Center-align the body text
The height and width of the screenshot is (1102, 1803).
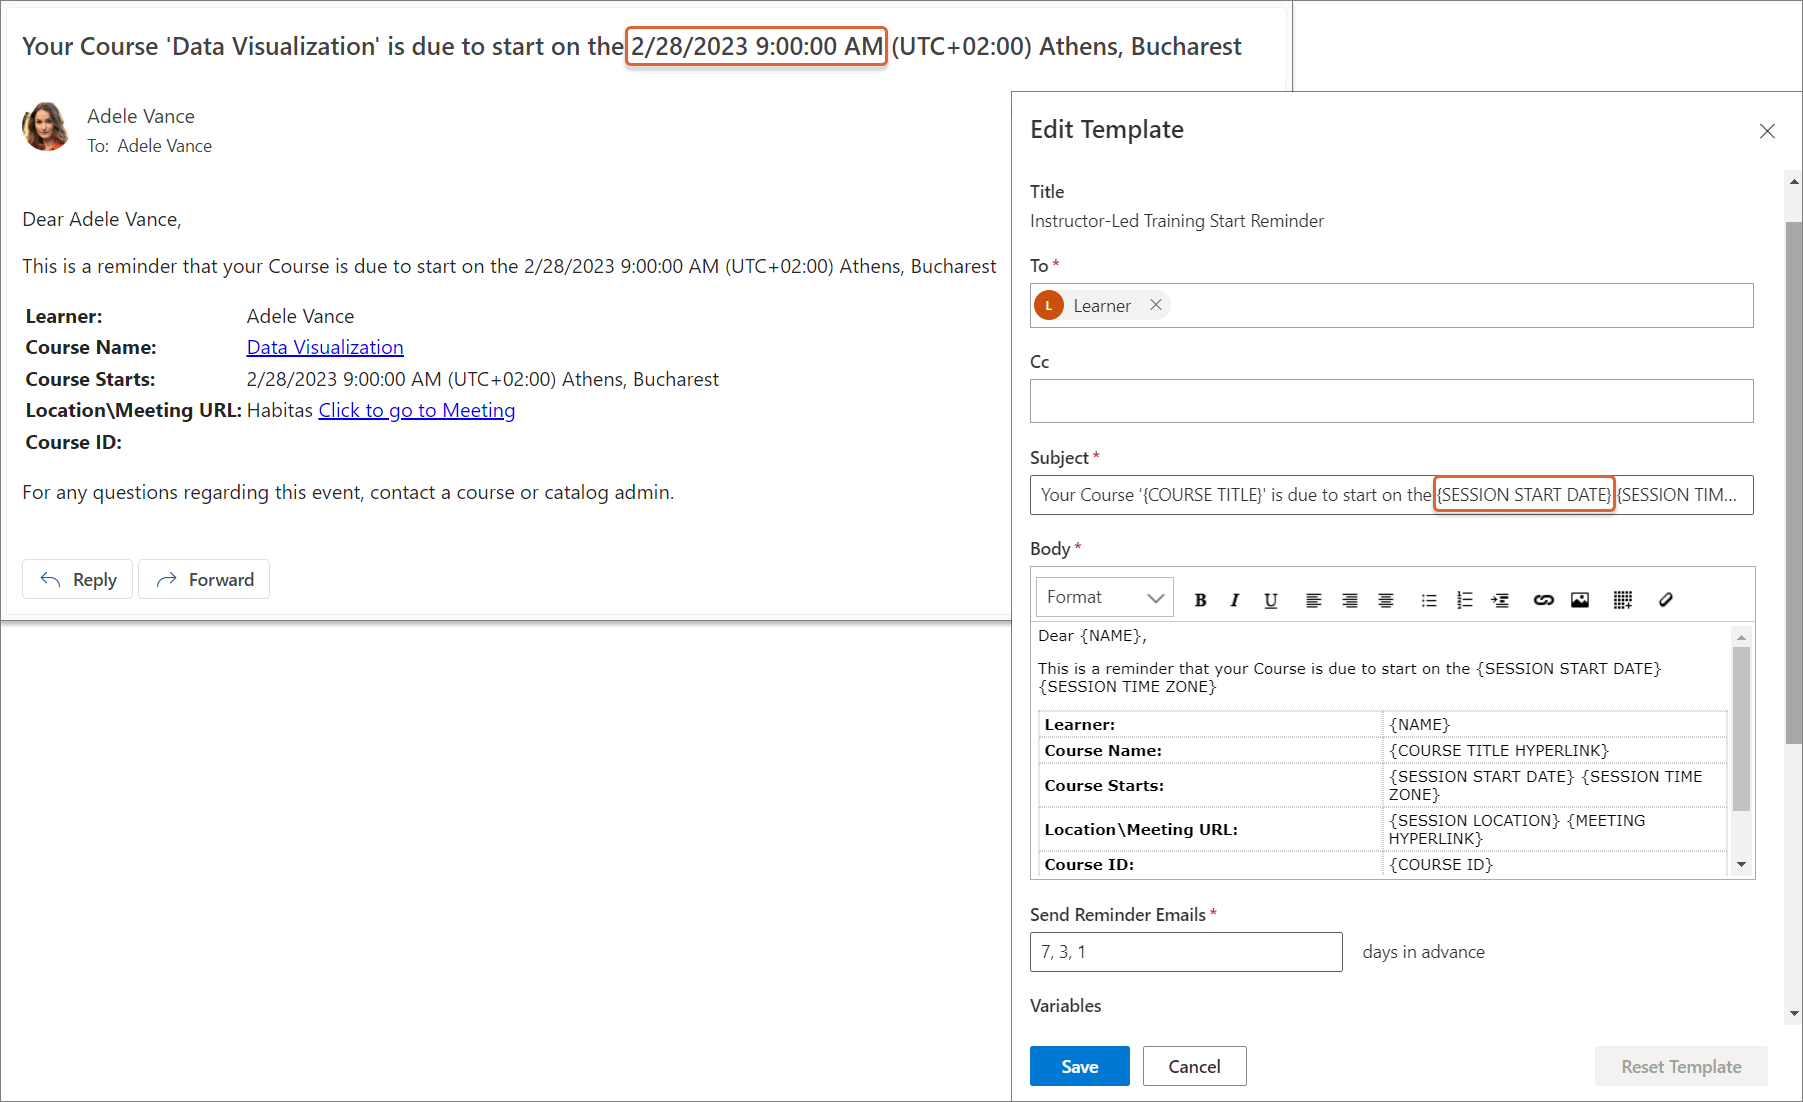tap(1385, 600)
